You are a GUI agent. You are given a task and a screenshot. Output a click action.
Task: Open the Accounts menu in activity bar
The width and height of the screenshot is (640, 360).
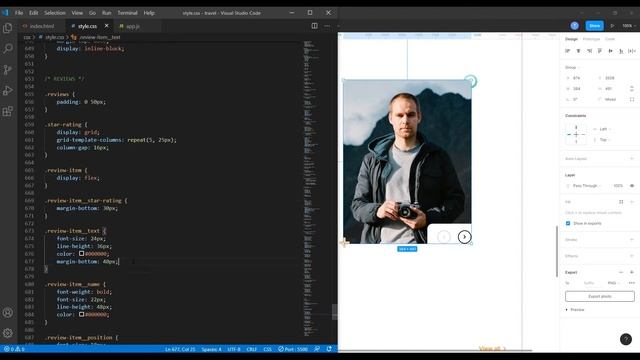(x=7, y=313)
